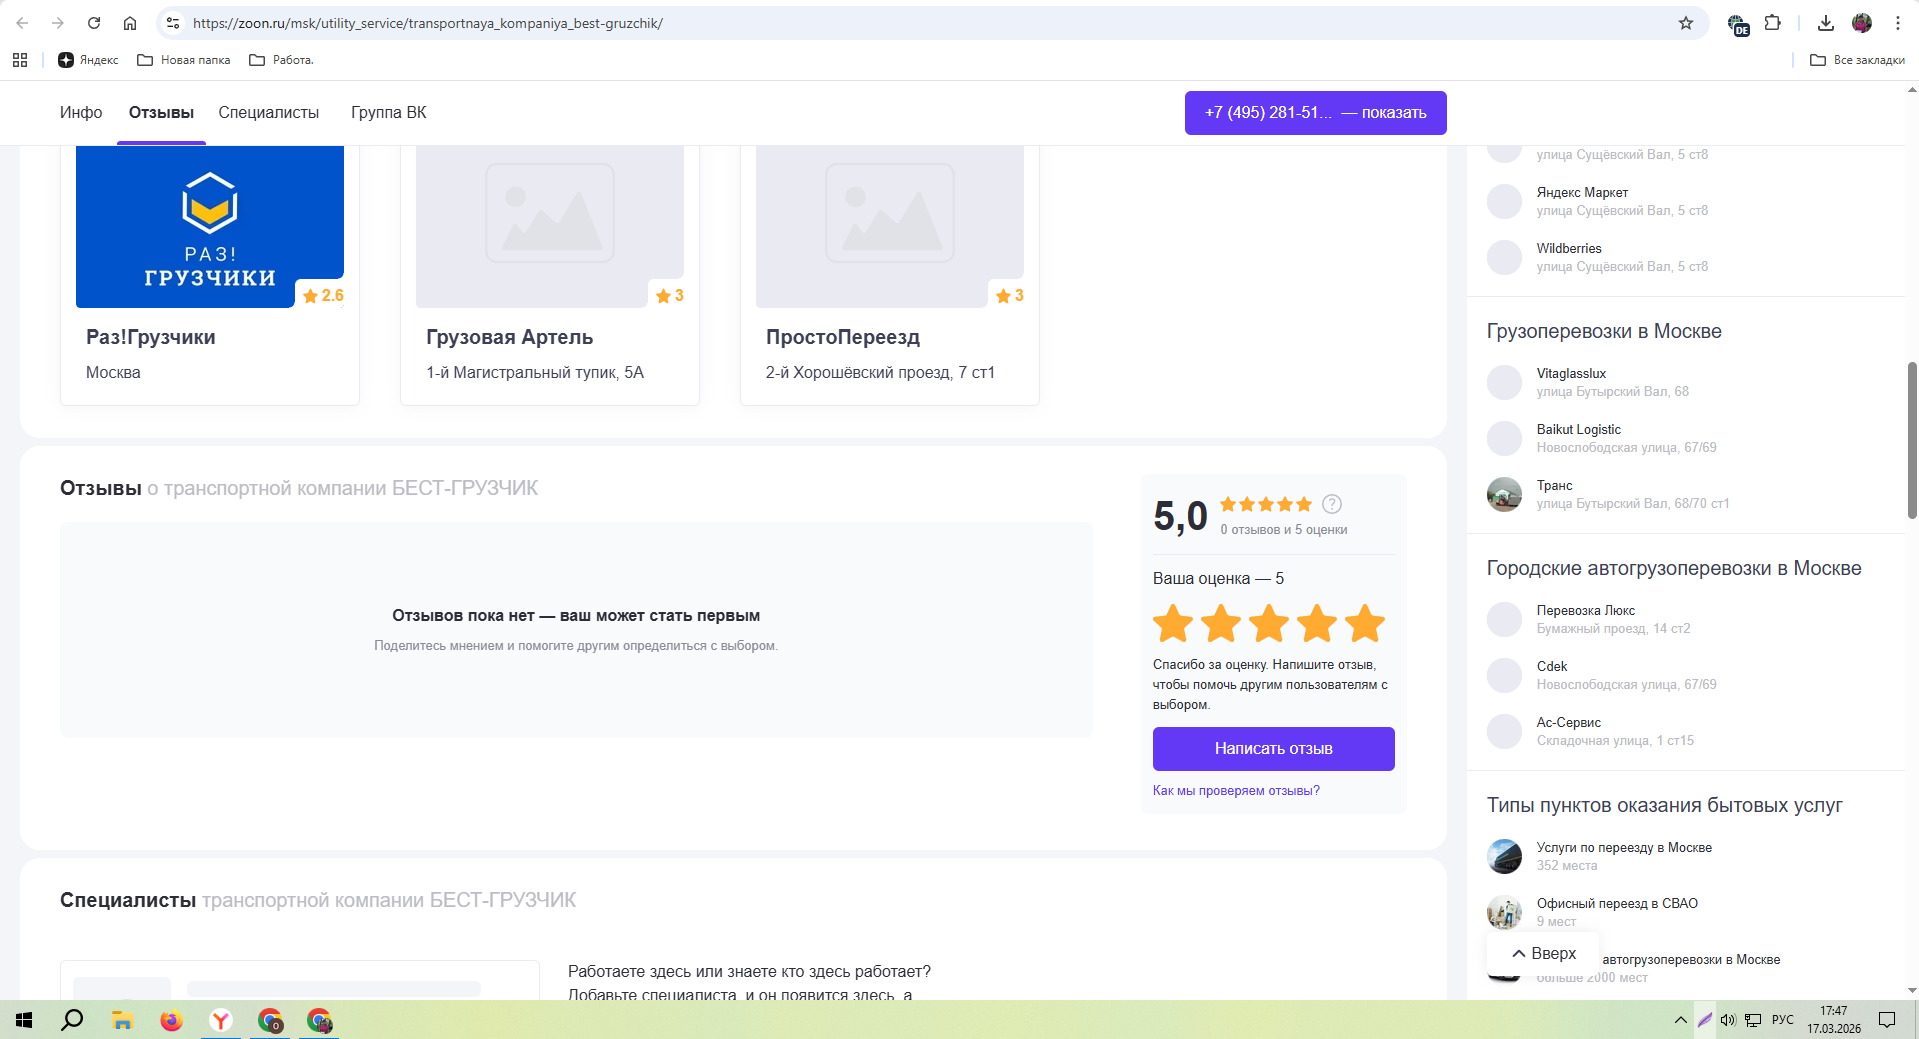1919x1039 pixels.
Task: Open the browser profile avatar
Action: [x=1862, y=23]
